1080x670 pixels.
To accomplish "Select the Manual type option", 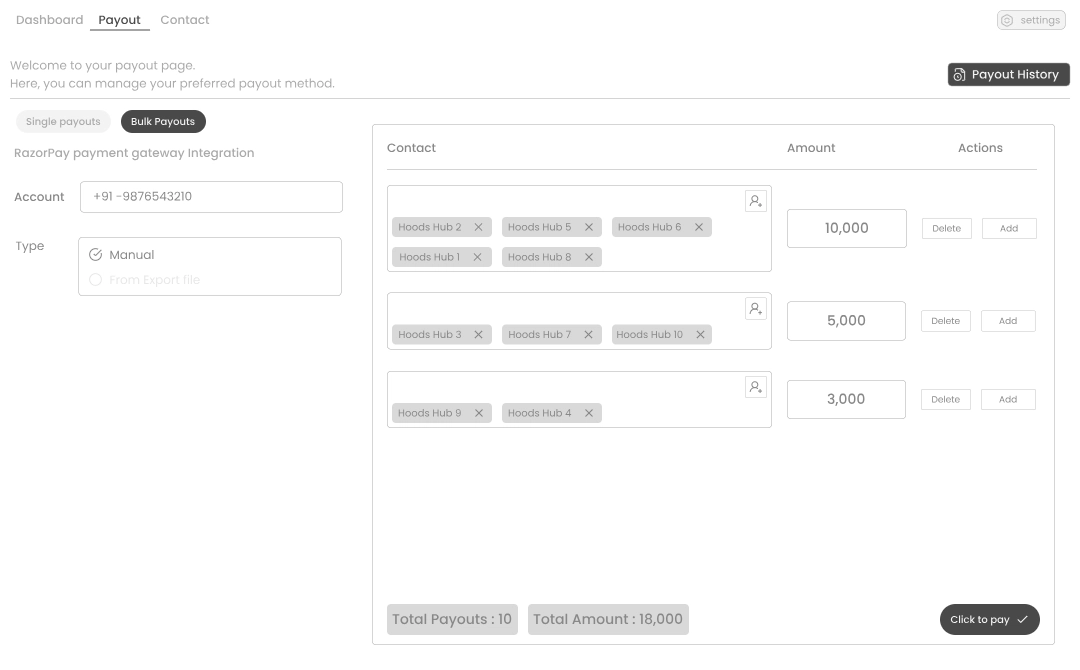I will [96, 255].
